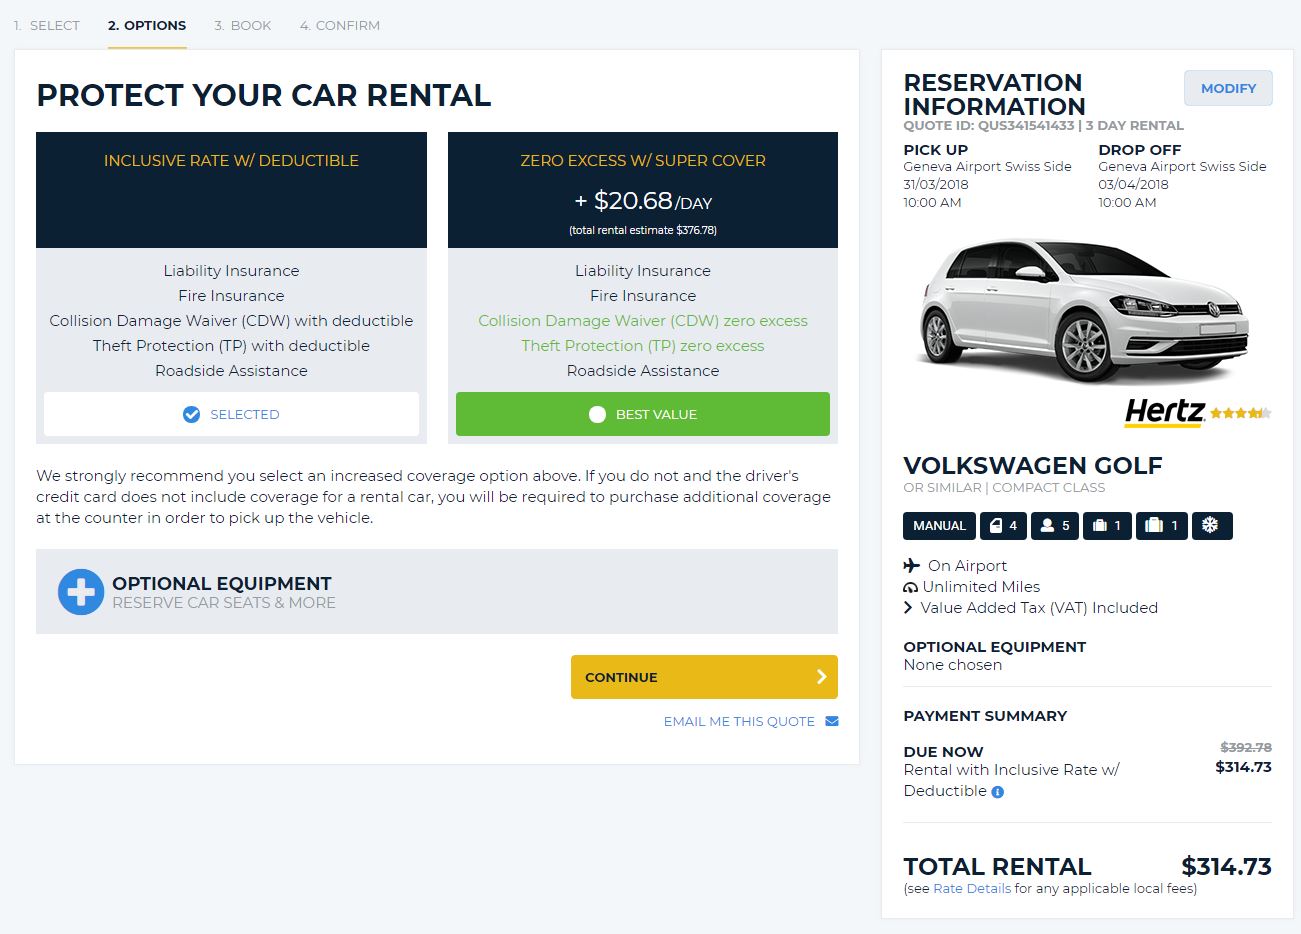Click the envelope icon beside email quote
The image size is (1301, 934).
pyautogui.click(x=832, y=721)
